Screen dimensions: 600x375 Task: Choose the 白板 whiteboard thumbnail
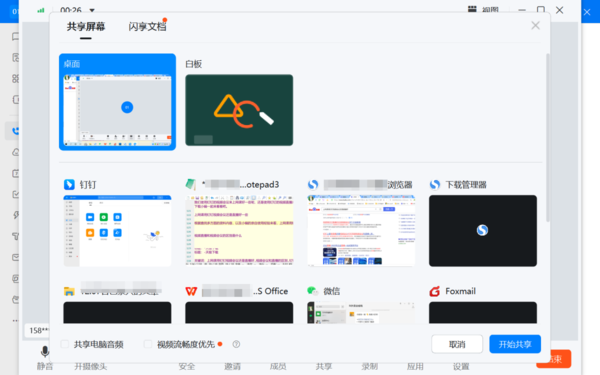pos(239,110)
